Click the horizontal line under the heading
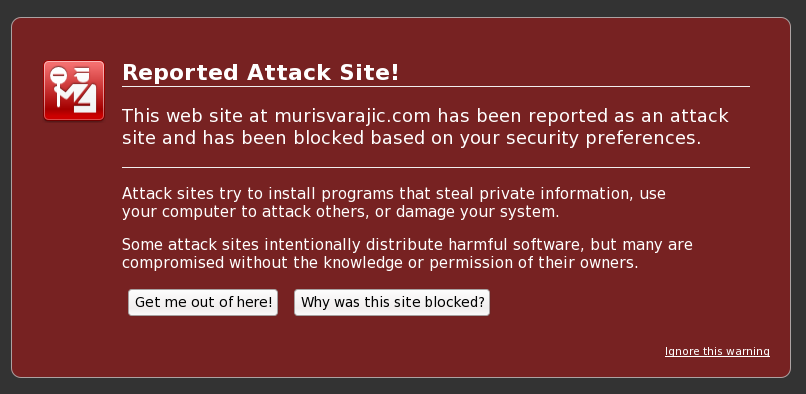This screenshot has height=394, width=806. pos(436,87)
